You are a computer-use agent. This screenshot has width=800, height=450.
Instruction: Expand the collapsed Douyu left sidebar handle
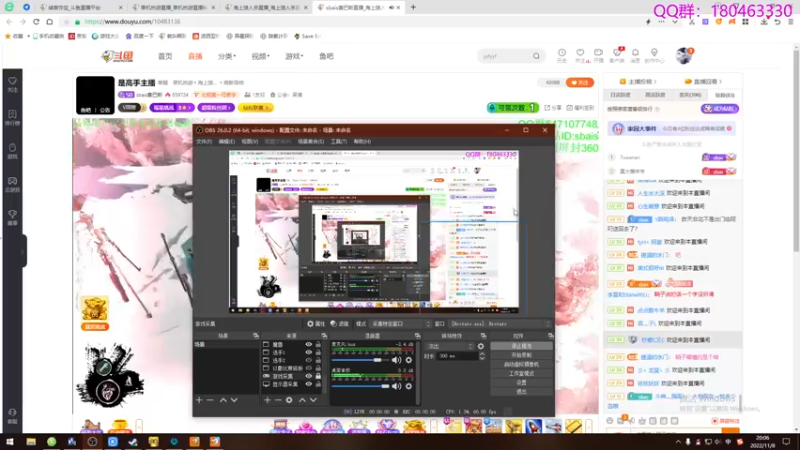(23, 251)
